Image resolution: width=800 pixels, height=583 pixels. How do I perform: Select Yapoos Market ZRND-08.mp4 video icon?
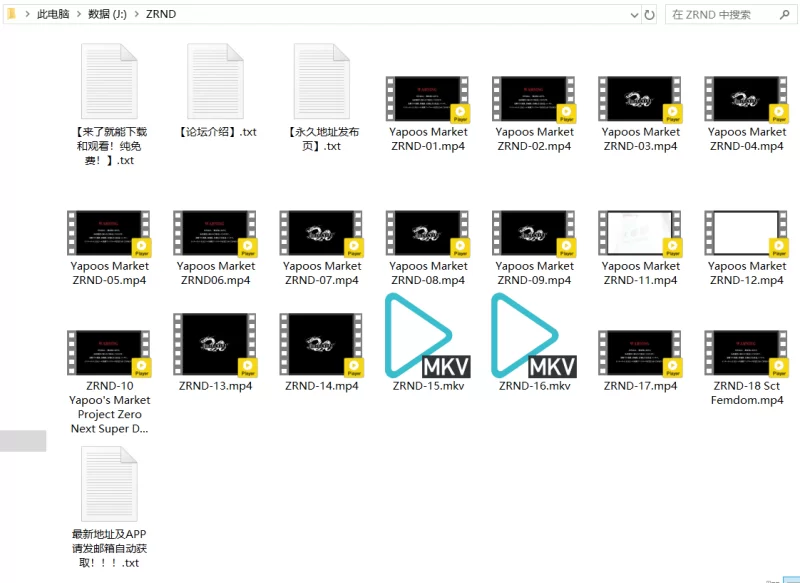pyautogui.click(x=428, y=234)
